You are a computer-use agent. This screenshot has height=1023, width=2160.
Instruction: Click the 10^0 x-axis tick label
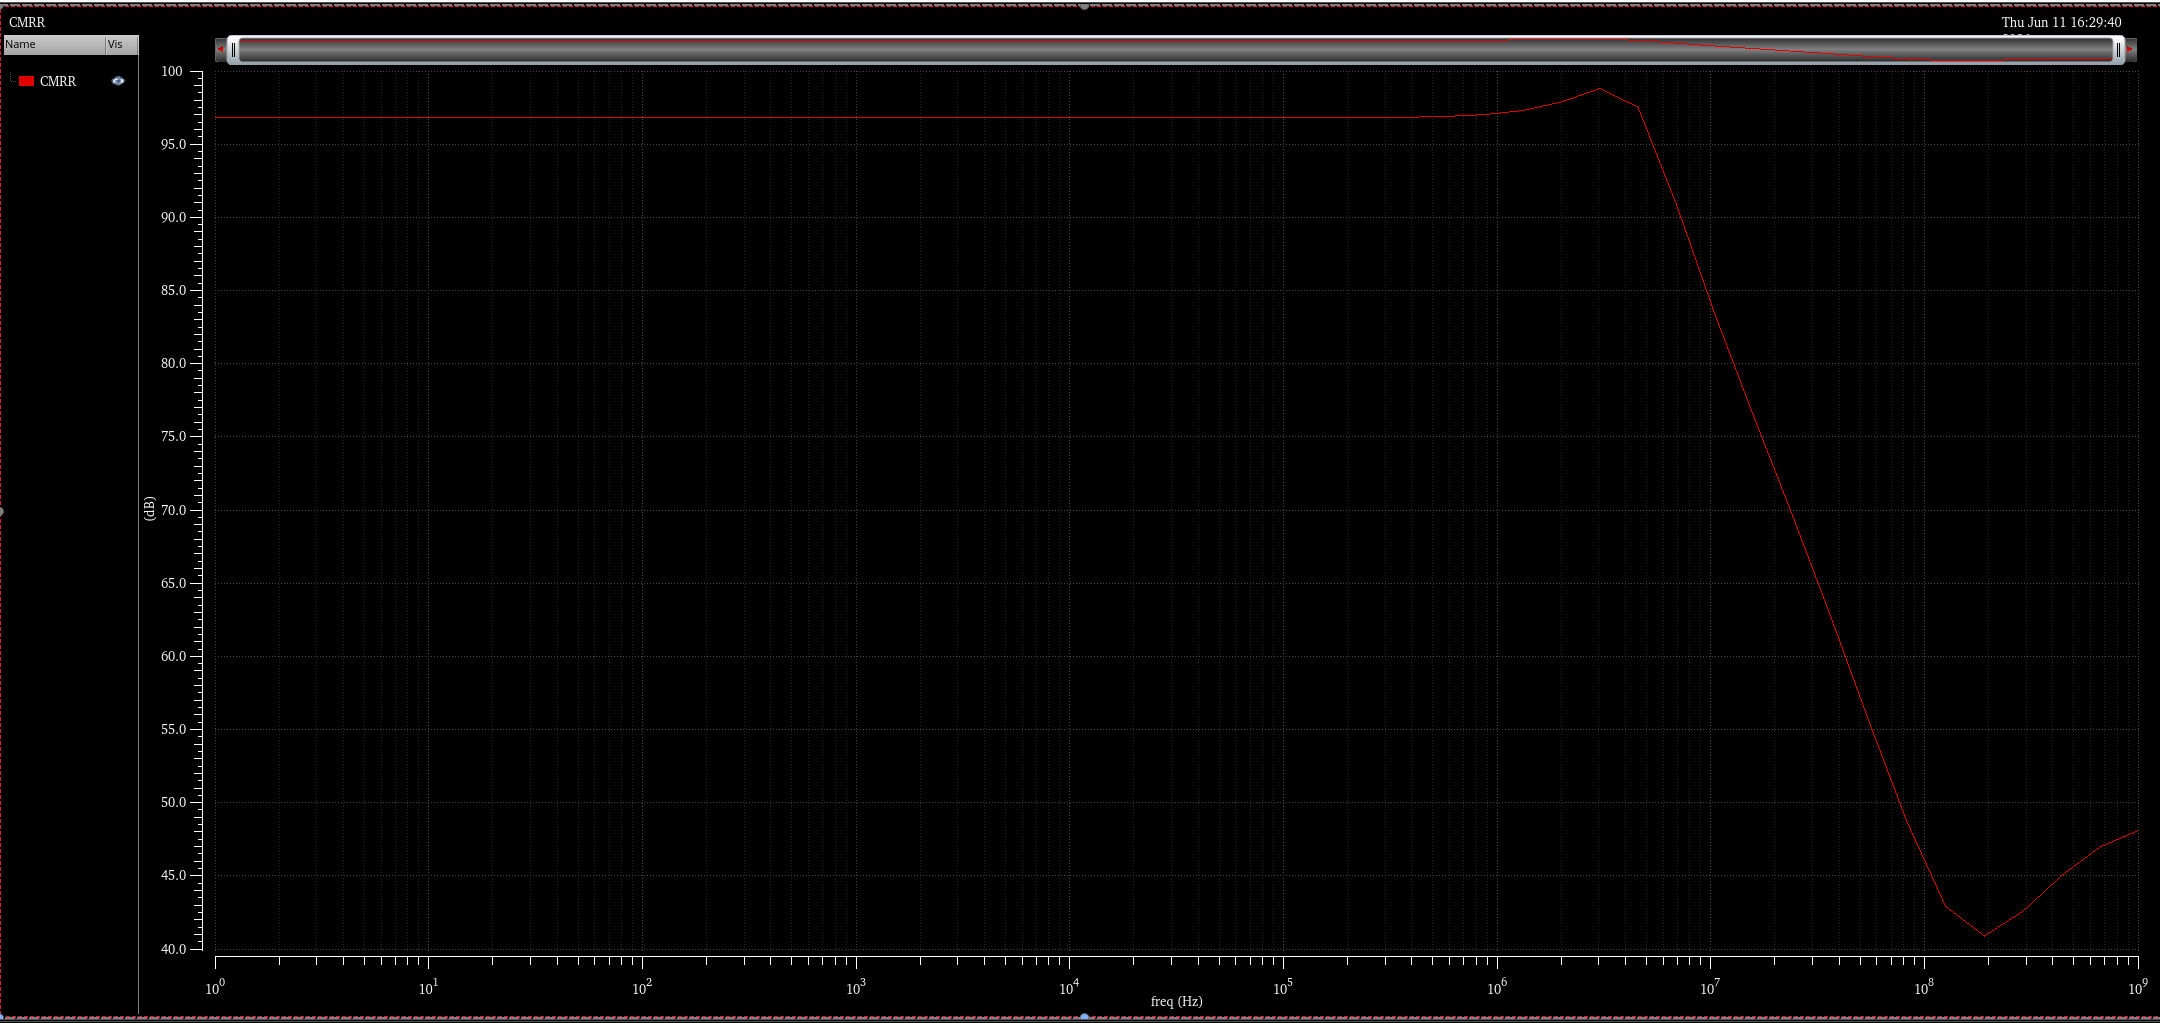click(x=214, y=988)
